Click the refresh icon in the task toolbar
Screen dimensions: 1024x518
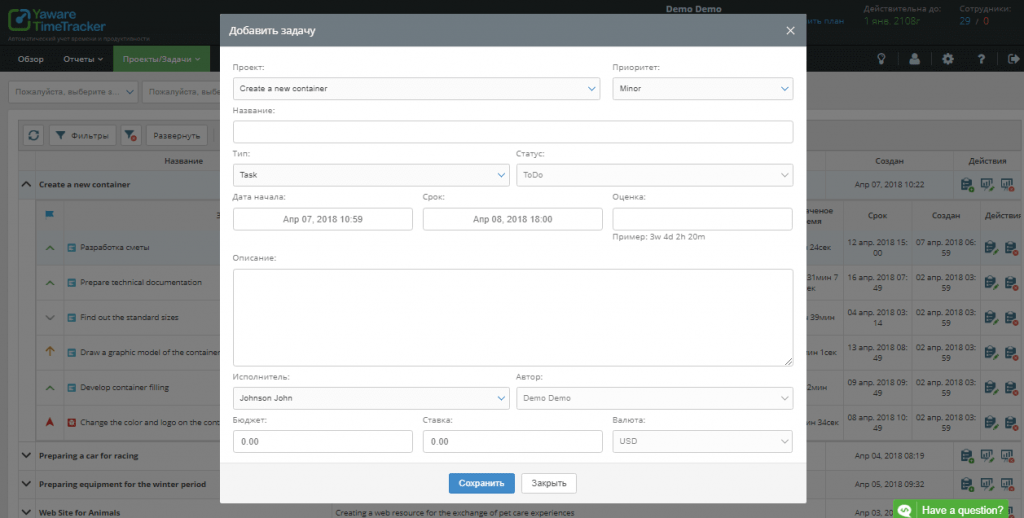(x=33, y=135)
